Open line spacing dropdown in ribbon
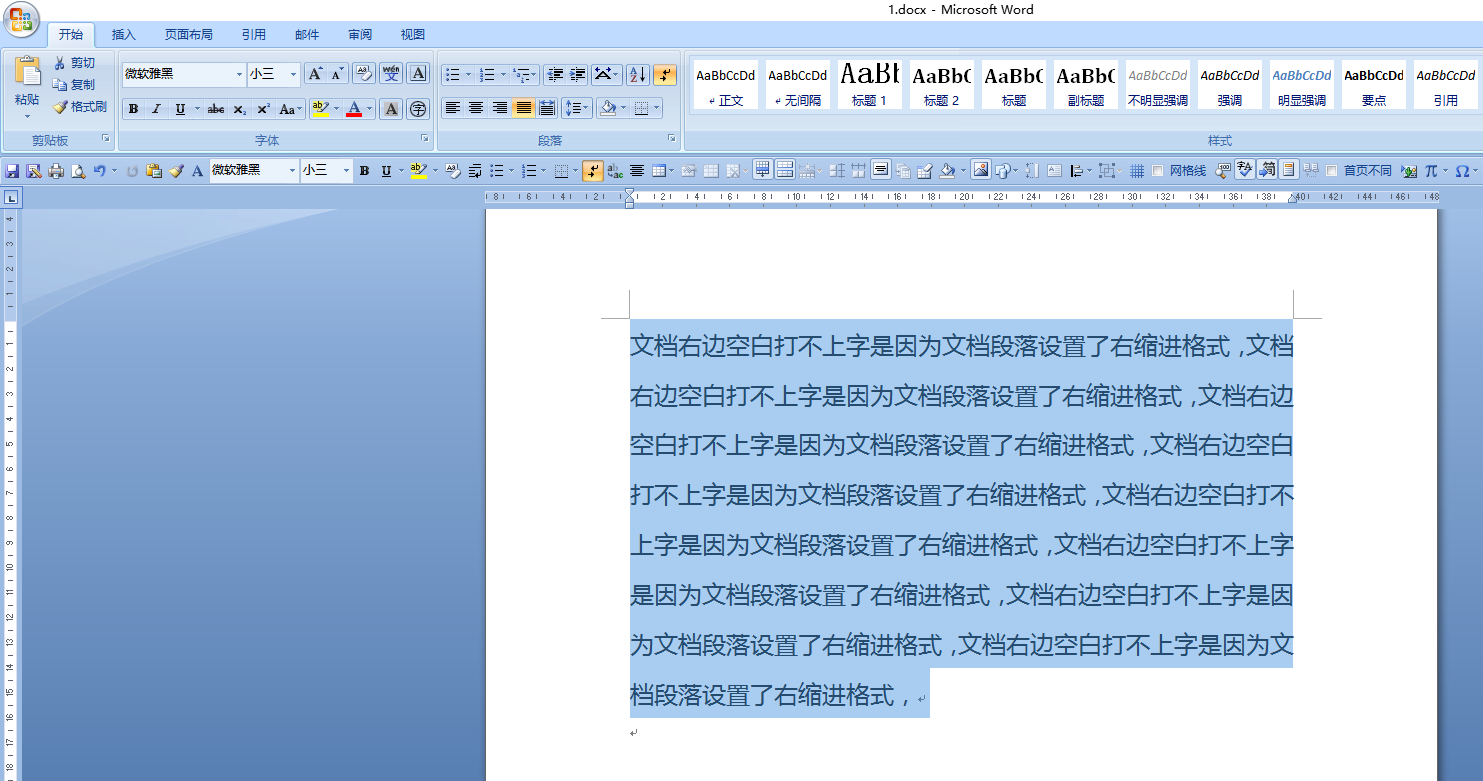The image size is (1483, 781). [x=587, y=108]
